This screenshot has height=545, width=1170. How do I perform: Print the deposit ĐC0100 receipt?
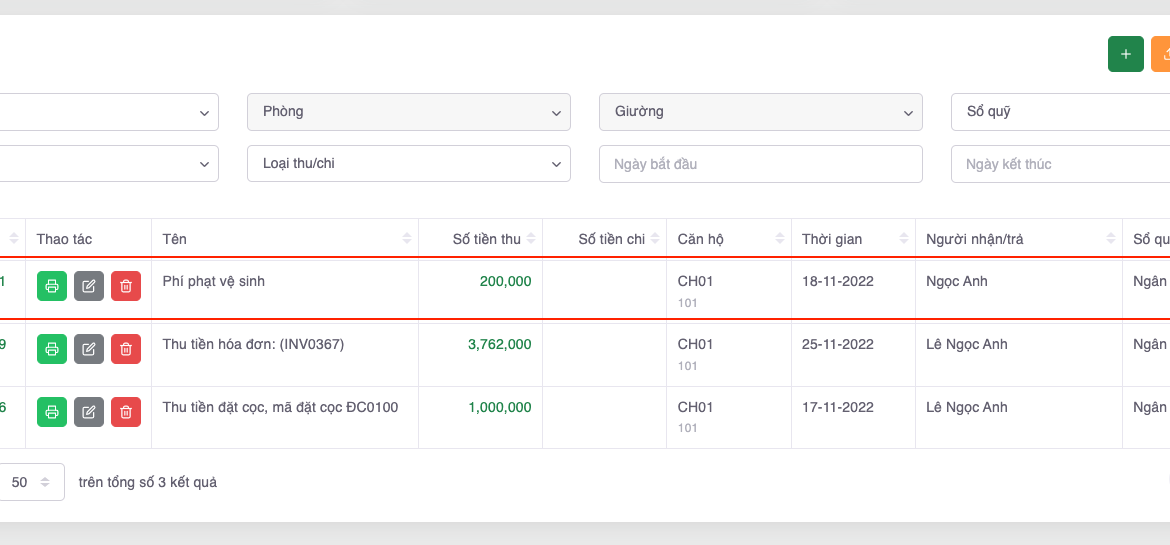[x=52, y=411]
